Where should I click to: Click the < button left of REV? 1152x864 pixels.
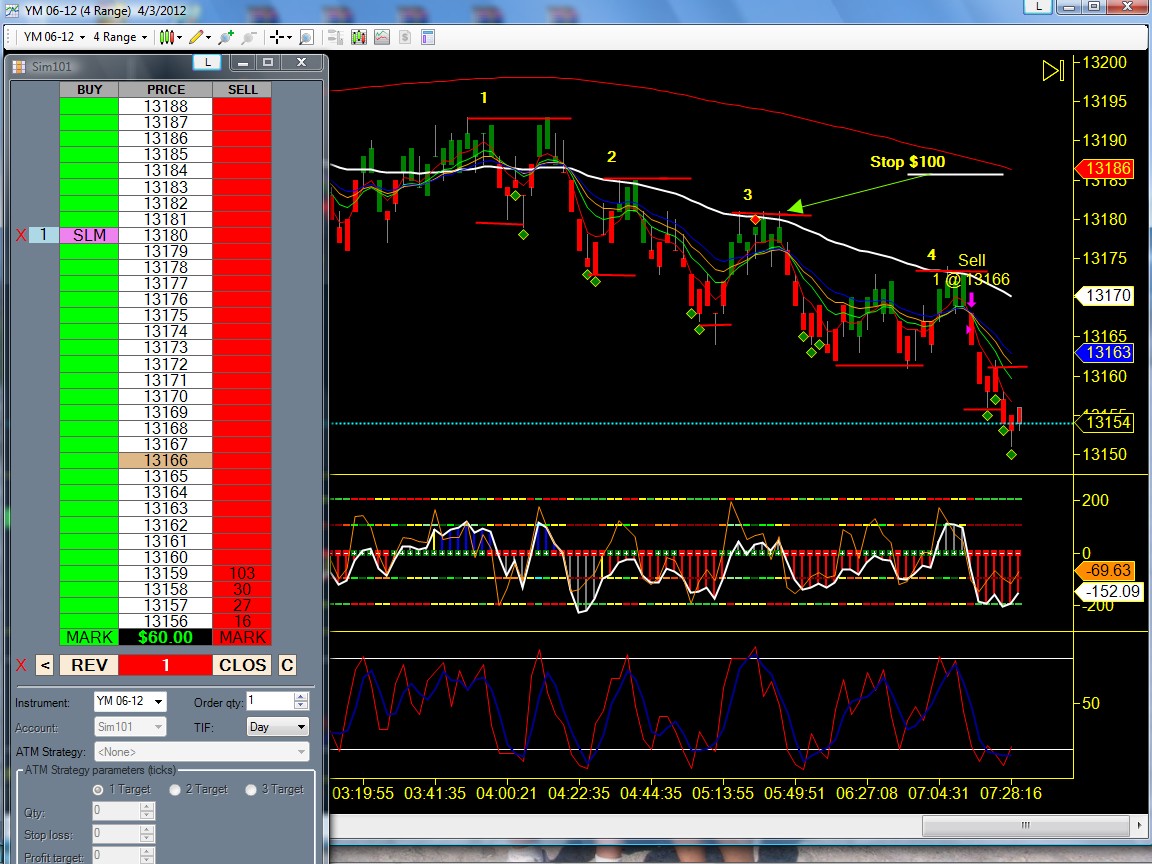click(x=45, y=665)
